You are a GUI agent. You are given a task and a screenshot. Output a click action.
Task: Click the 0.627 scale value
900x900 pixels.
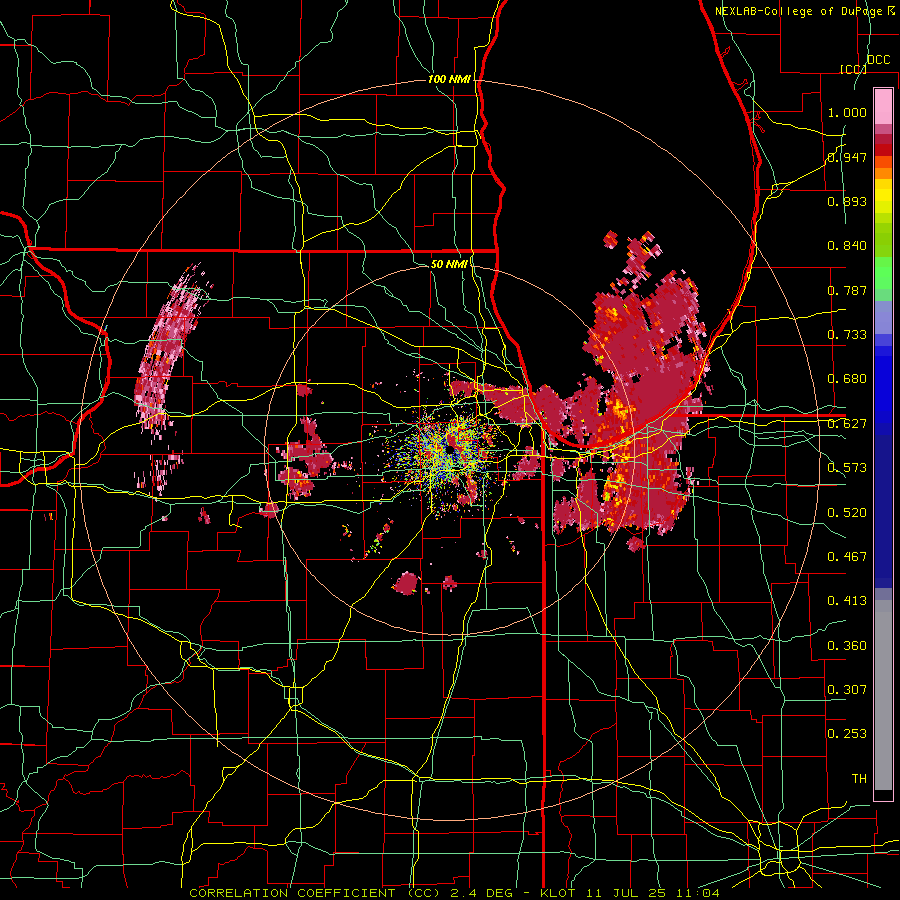pyautogui.click(x=847, y=424)
